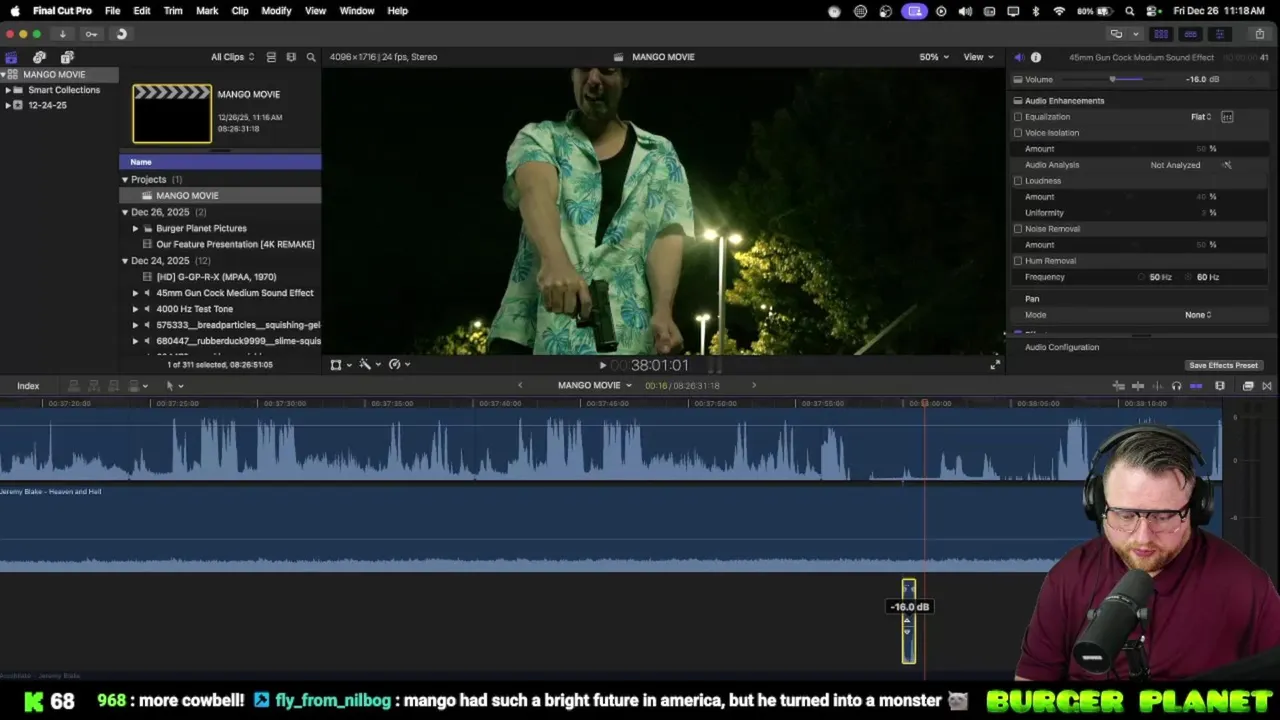Open viewer transform tool menu icon
1280x720 pixels.
click(340, 365)
